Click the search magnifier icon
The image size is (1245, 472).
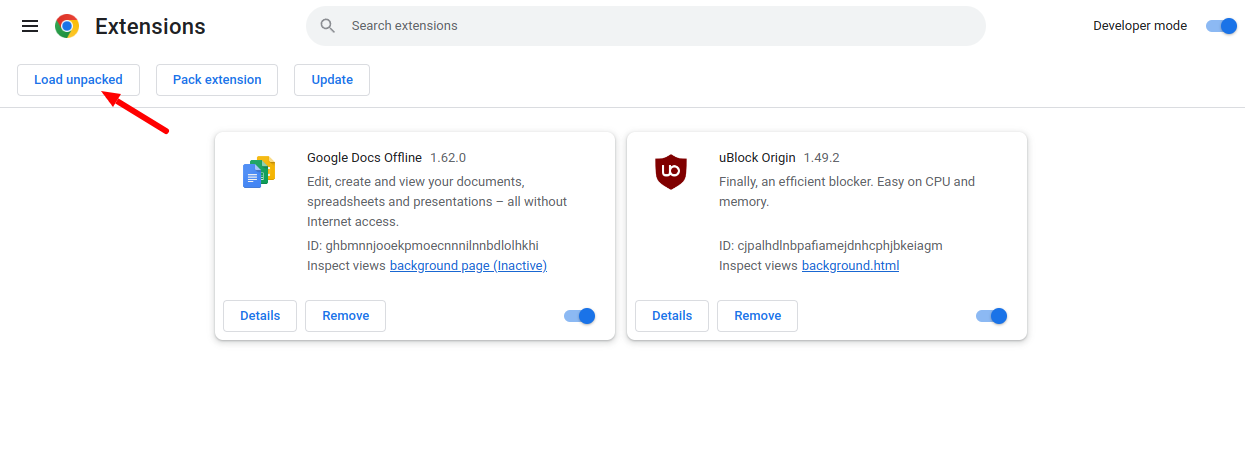[327, 26]
